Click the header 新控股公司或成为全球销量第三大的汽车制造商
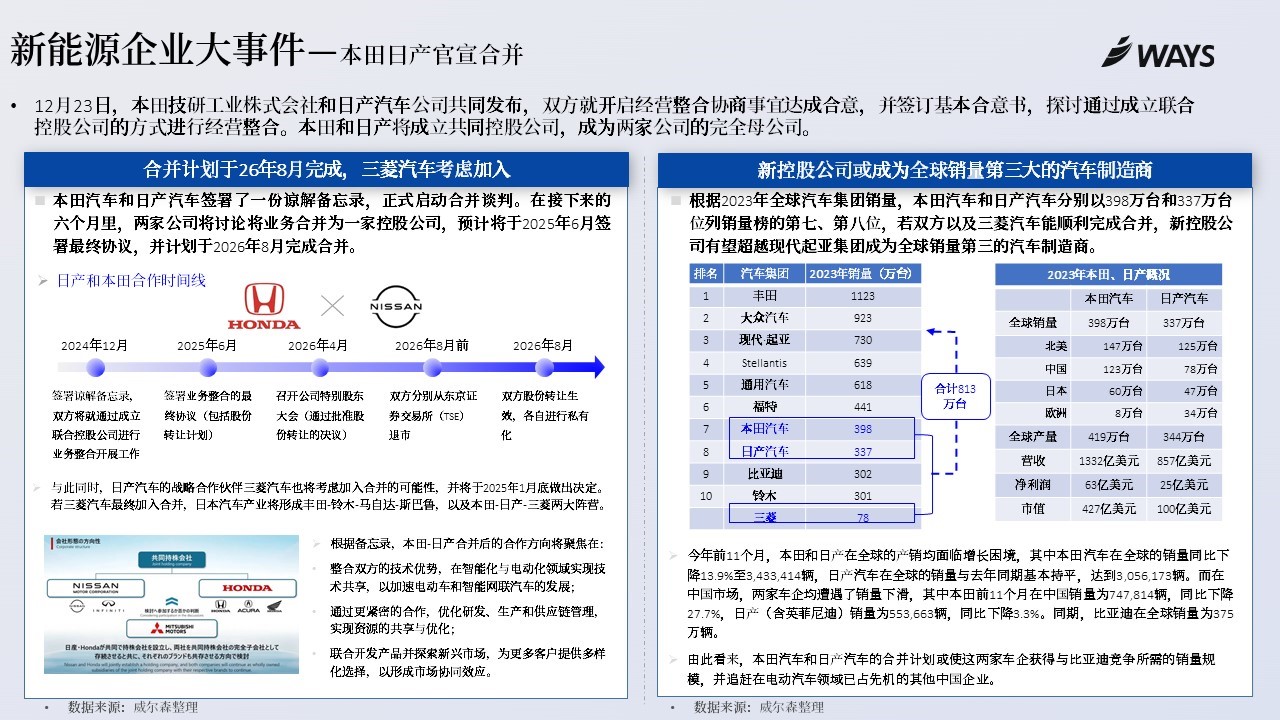 pyautogui.click(x=955, y=169)
